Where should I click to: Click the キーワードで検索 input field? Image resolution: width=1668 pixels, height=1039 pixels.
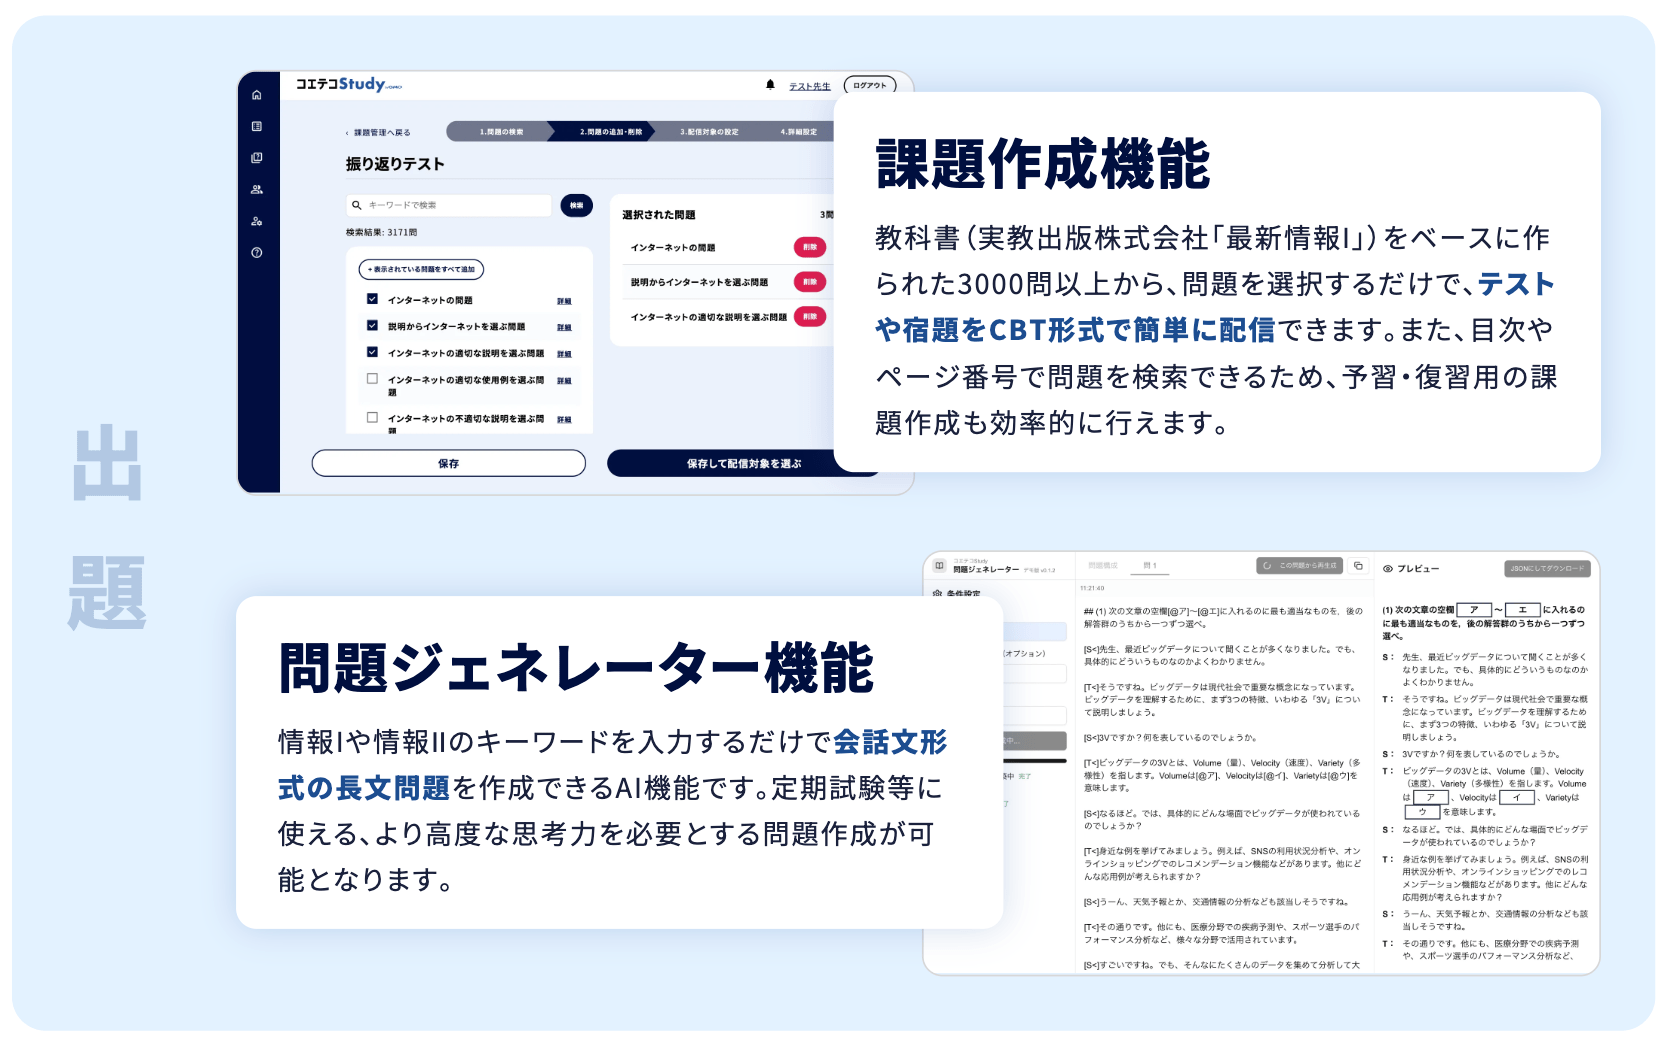449,205
